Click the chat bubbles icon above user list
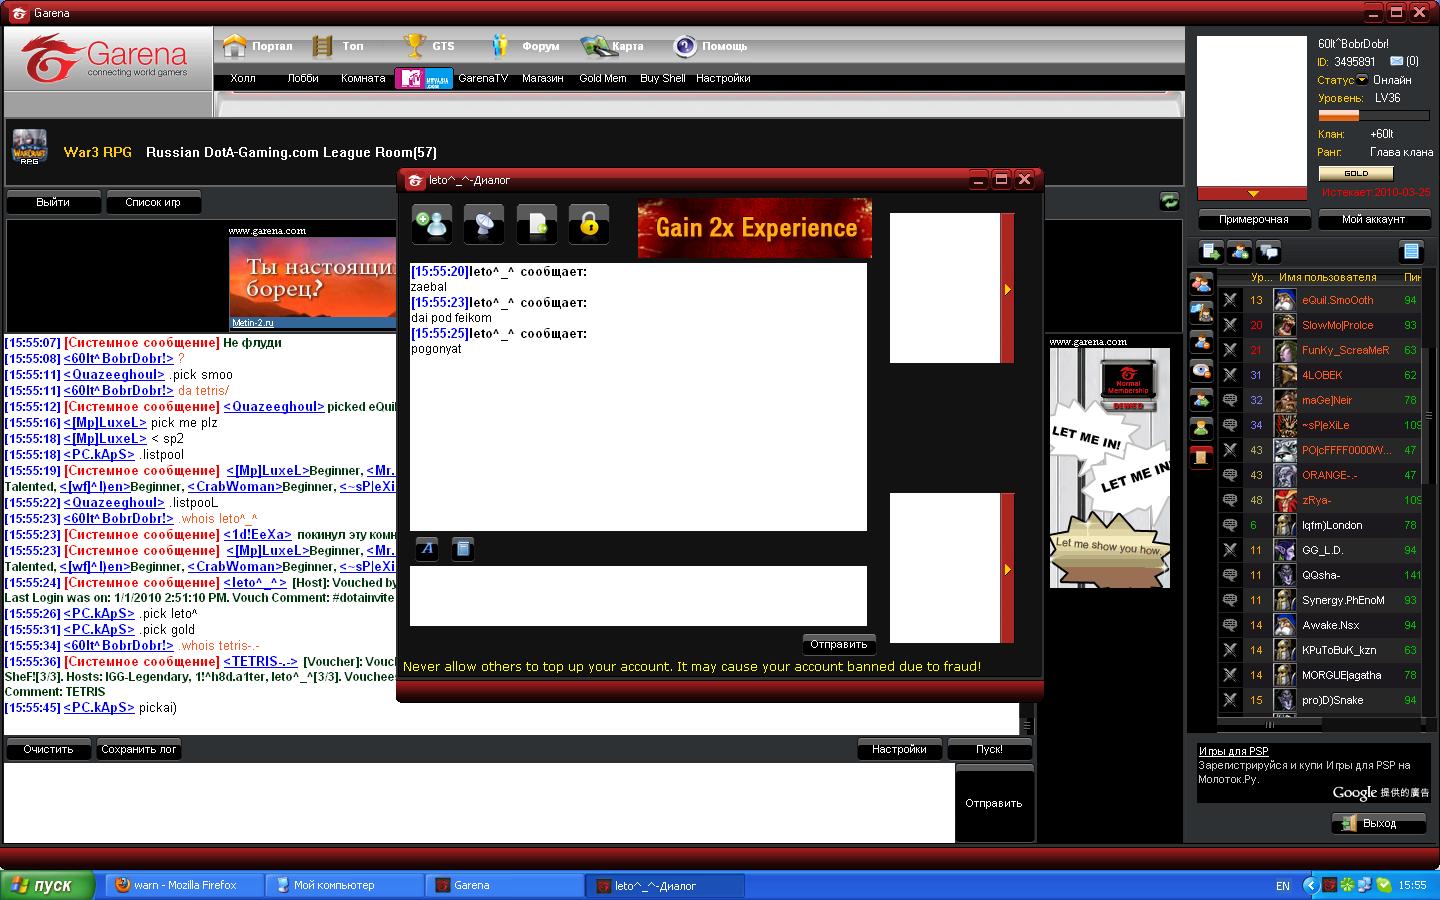This screenshot has height=900, width=1440. [x=1269, y=252]
